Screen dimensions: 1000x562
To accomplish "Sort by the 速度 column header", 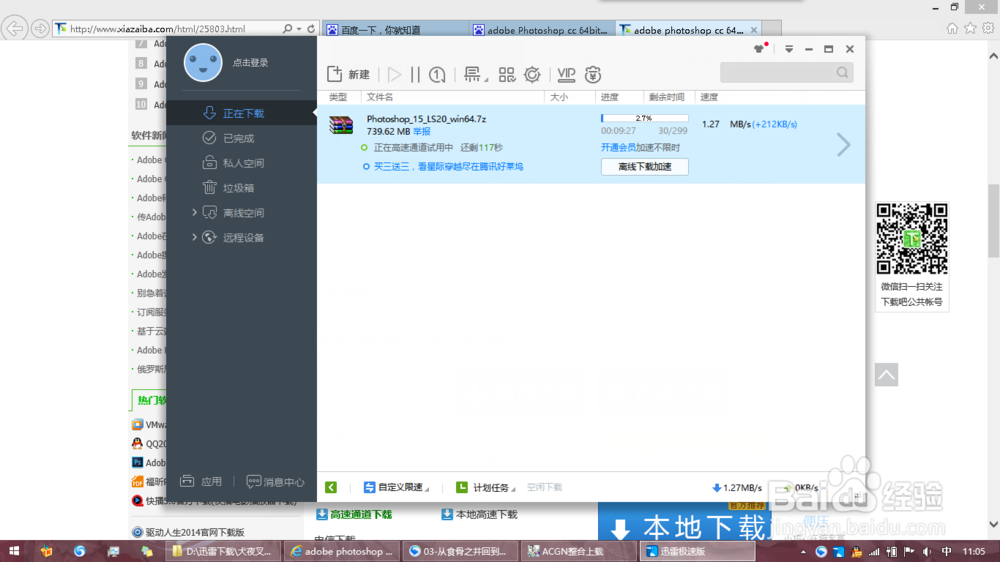I will pos(709,97).
